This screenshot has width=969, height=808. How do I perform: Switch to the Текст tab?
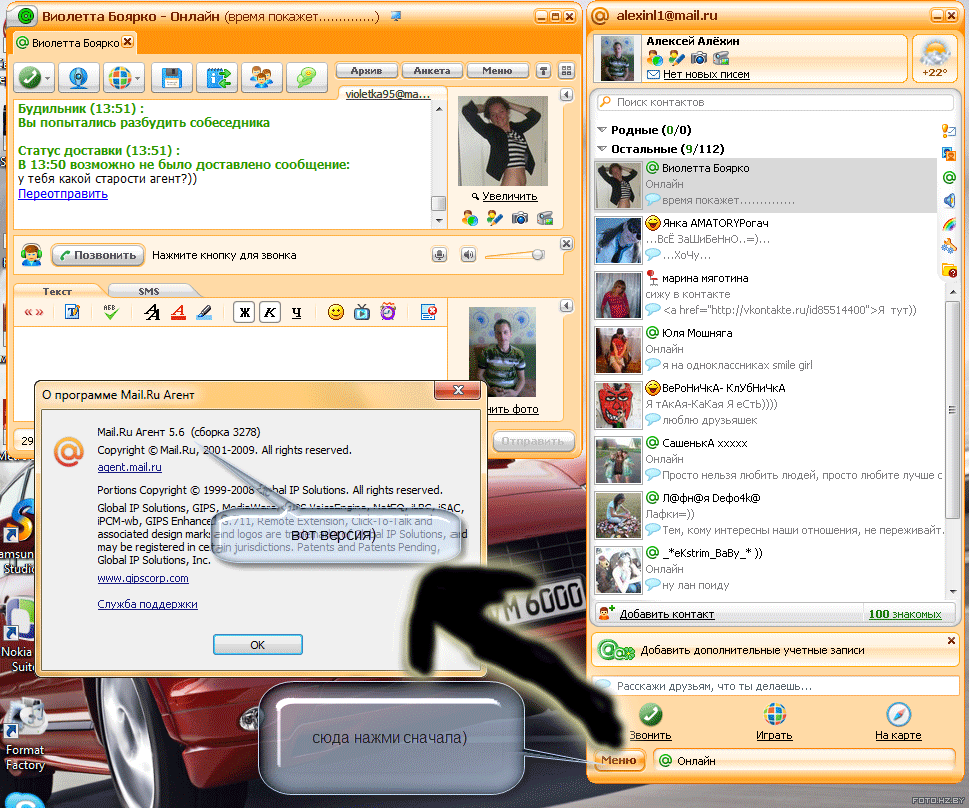pos(57,291)
